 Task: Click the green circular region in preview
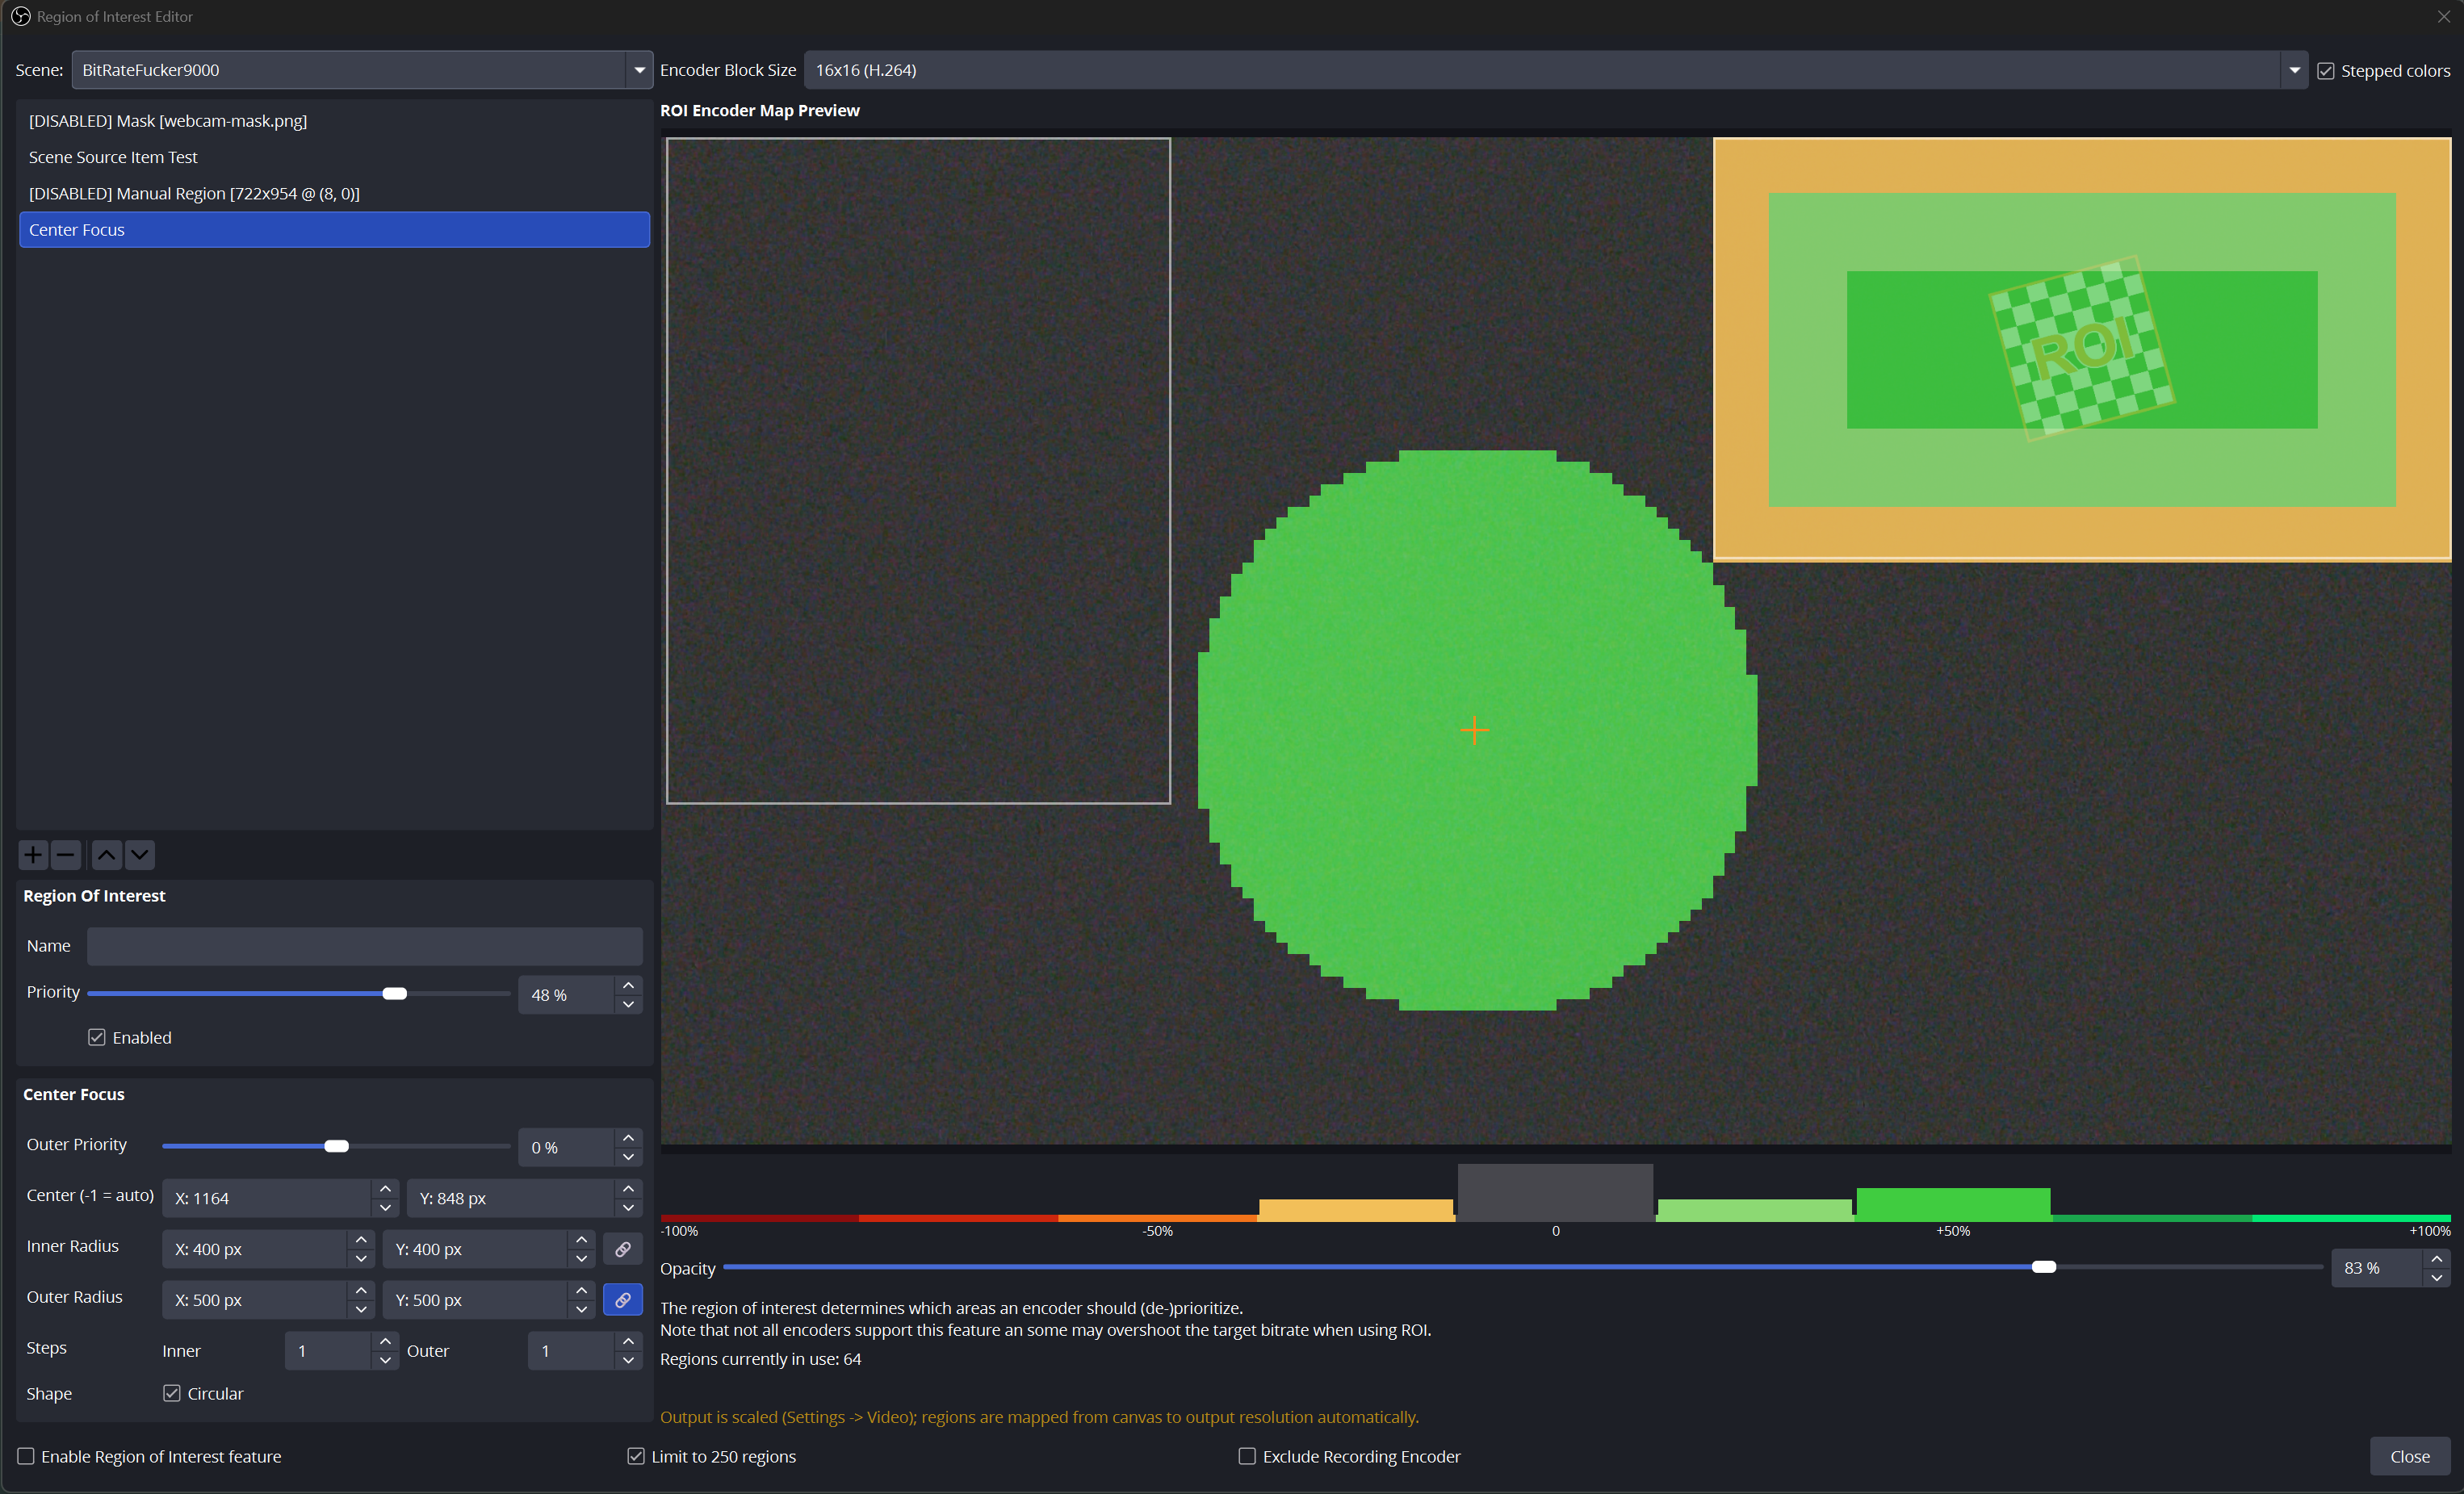1477,730
